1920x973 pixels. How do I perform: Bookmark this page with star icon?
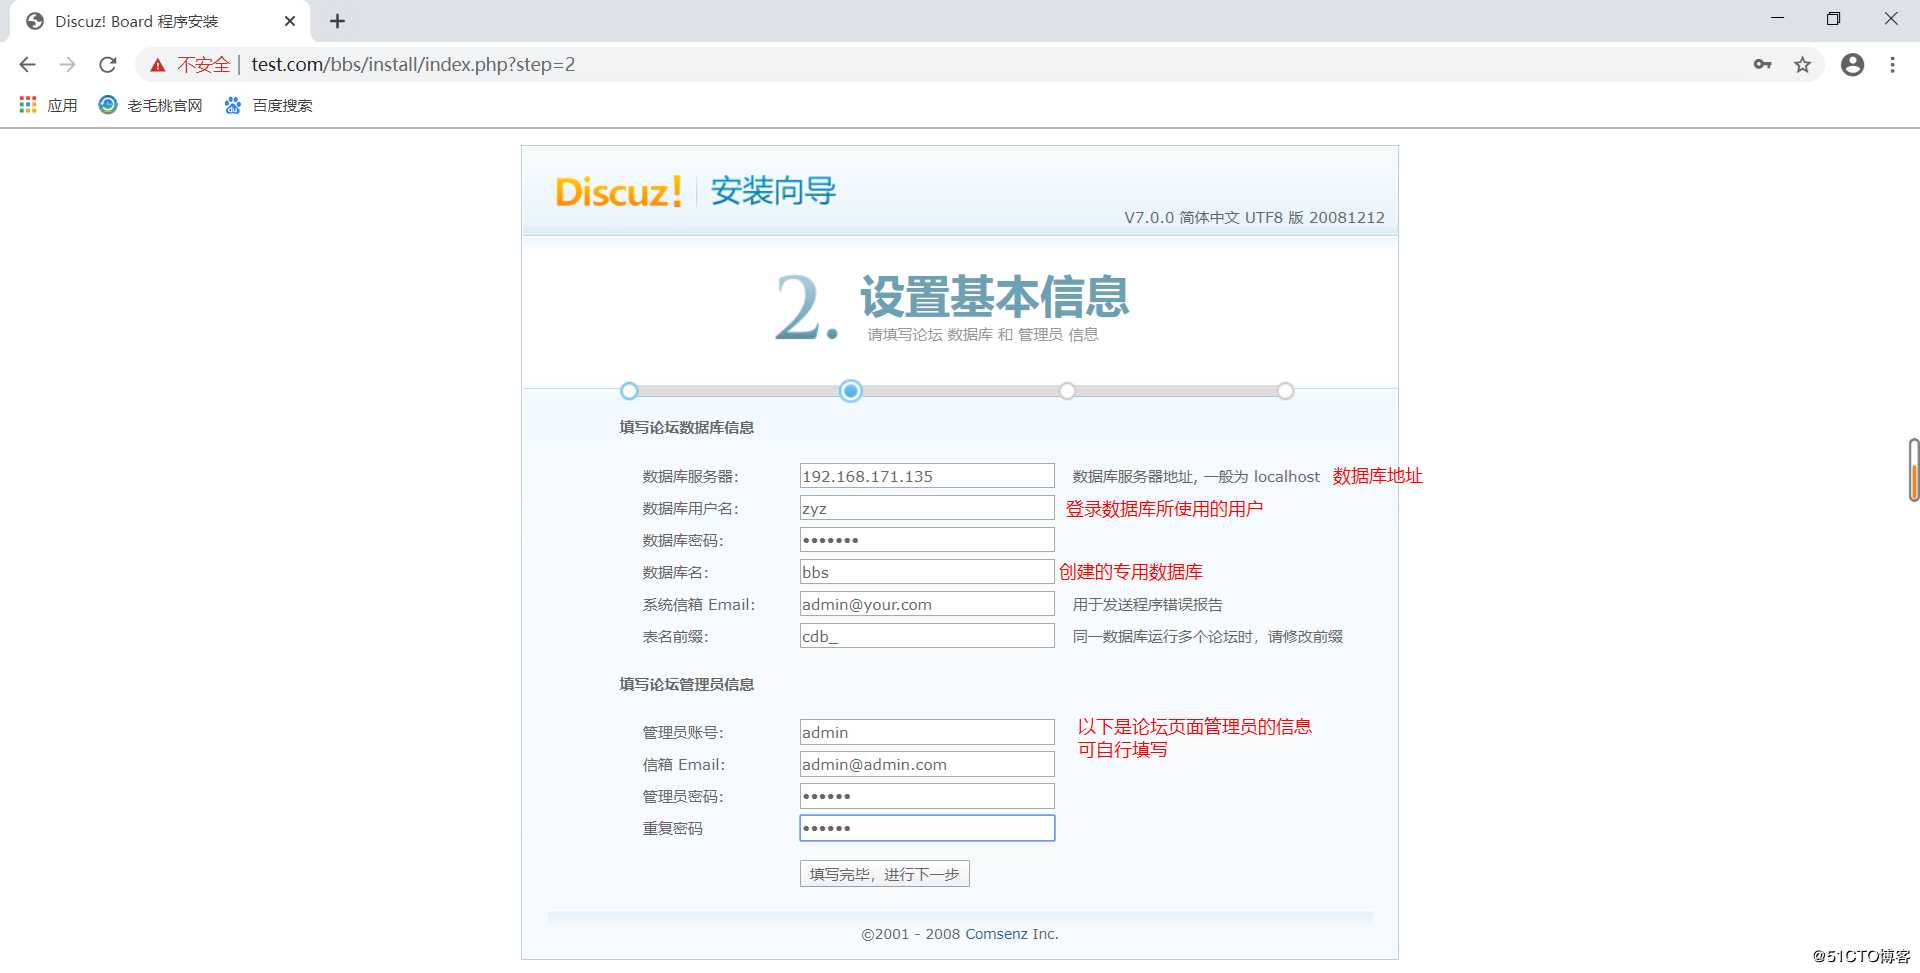tap(1802, 65)
